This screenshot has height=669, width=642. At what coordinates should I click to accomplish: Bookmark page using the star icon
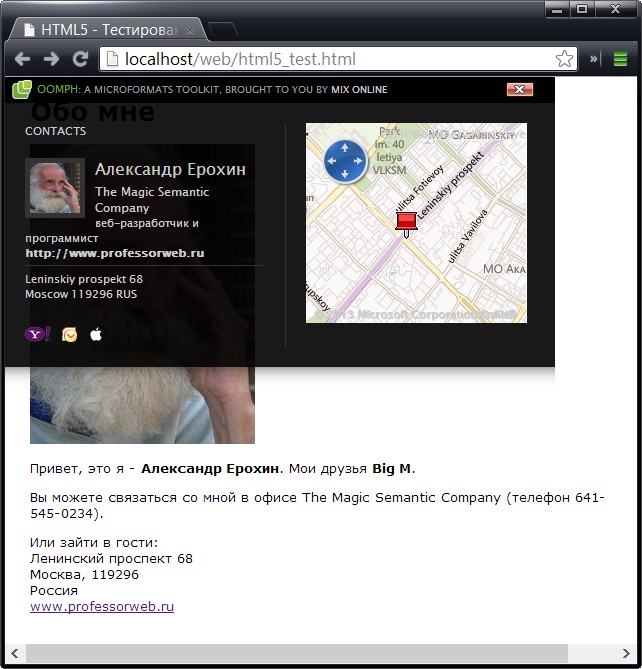(564, 59)
